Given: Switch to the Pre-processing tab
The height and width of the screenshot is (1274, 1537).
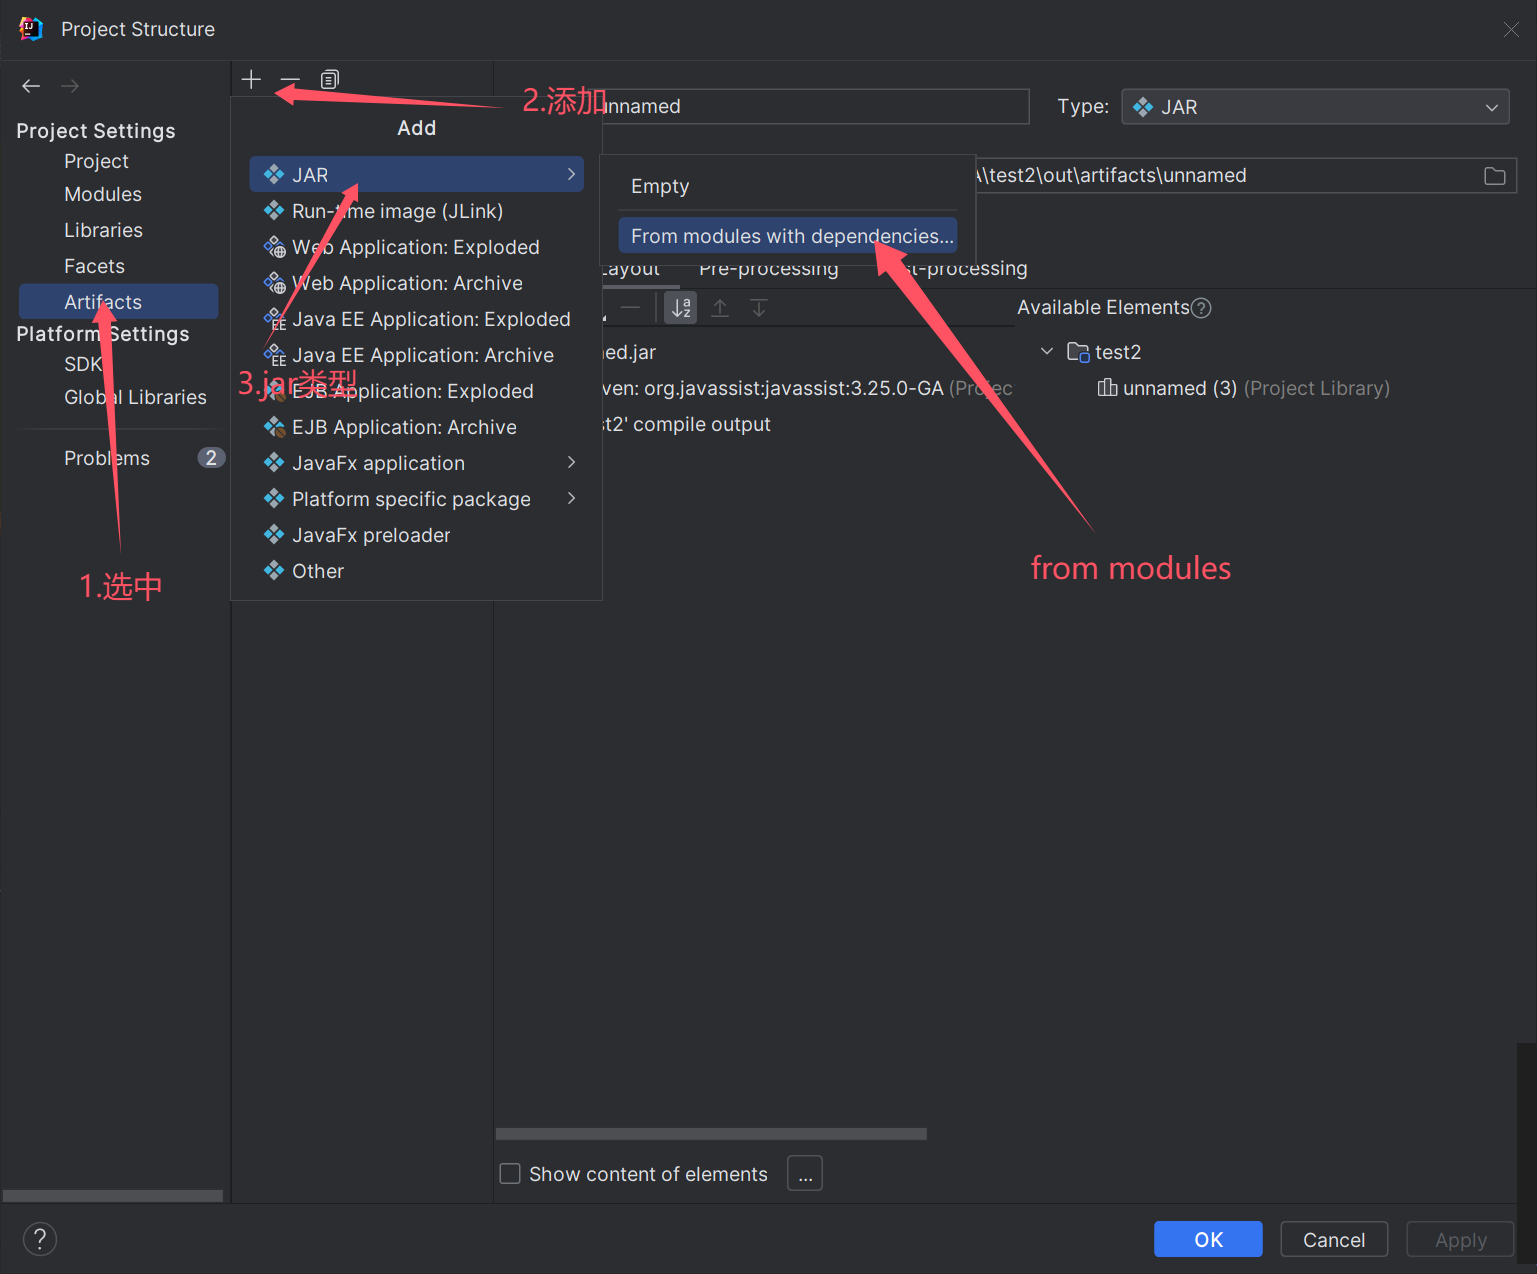Looking at the screenshot, I should (768, 269).
